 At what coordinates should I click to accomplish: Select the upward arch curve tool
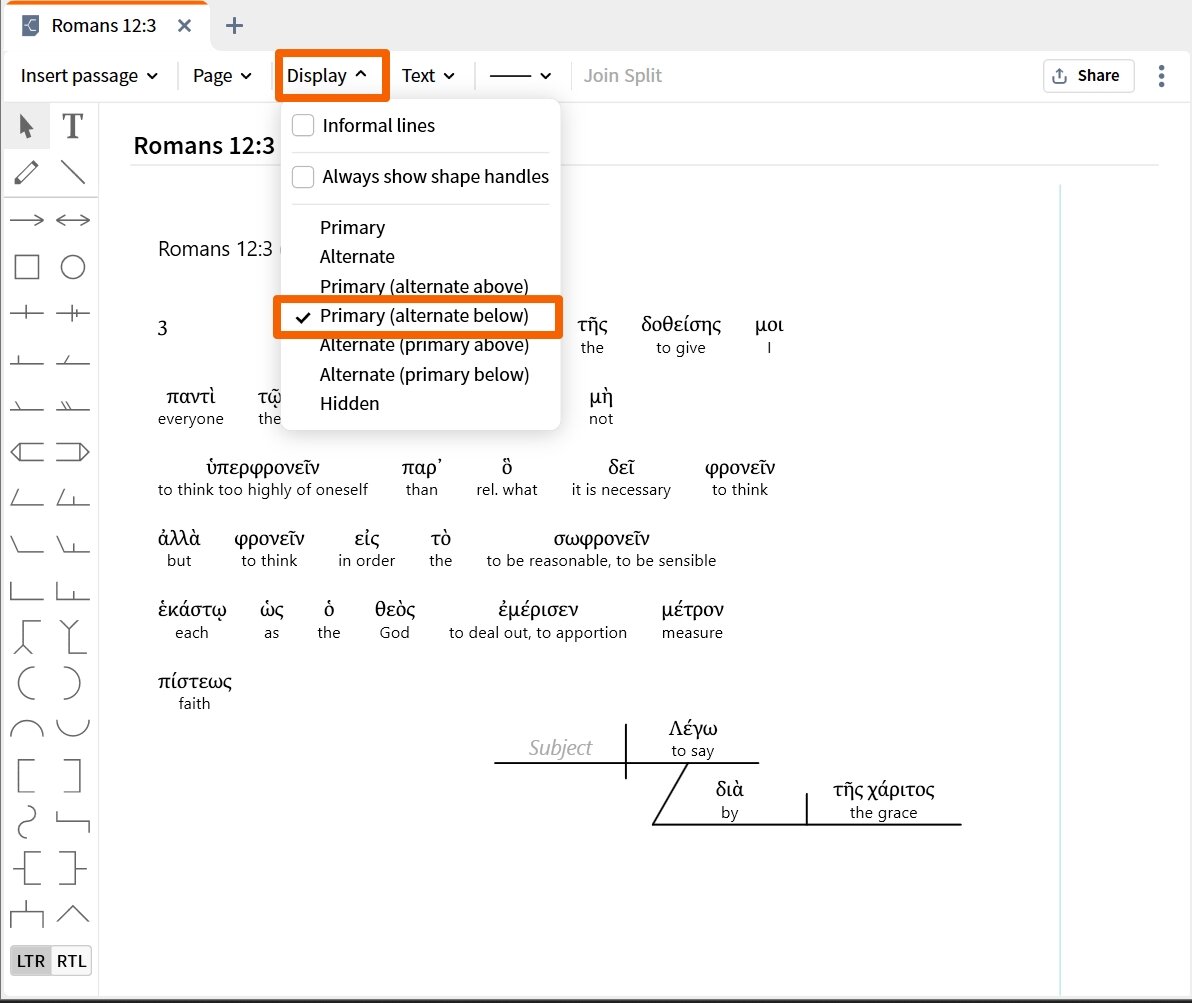(27, 728)
